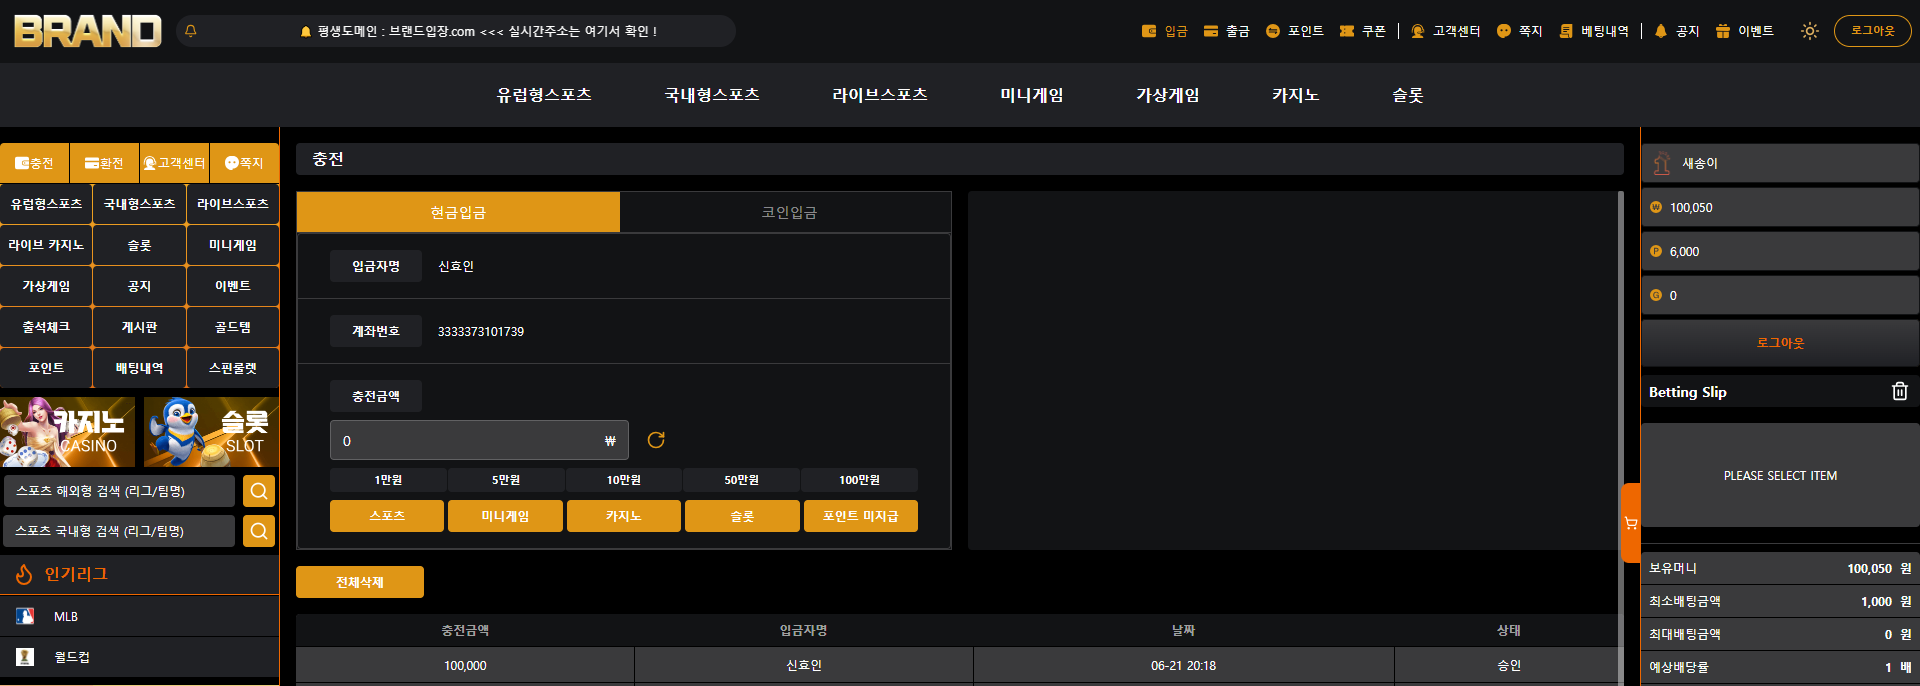Open 쪽지 messages in top bar

pyautogui.click(x=1519, y=31)
